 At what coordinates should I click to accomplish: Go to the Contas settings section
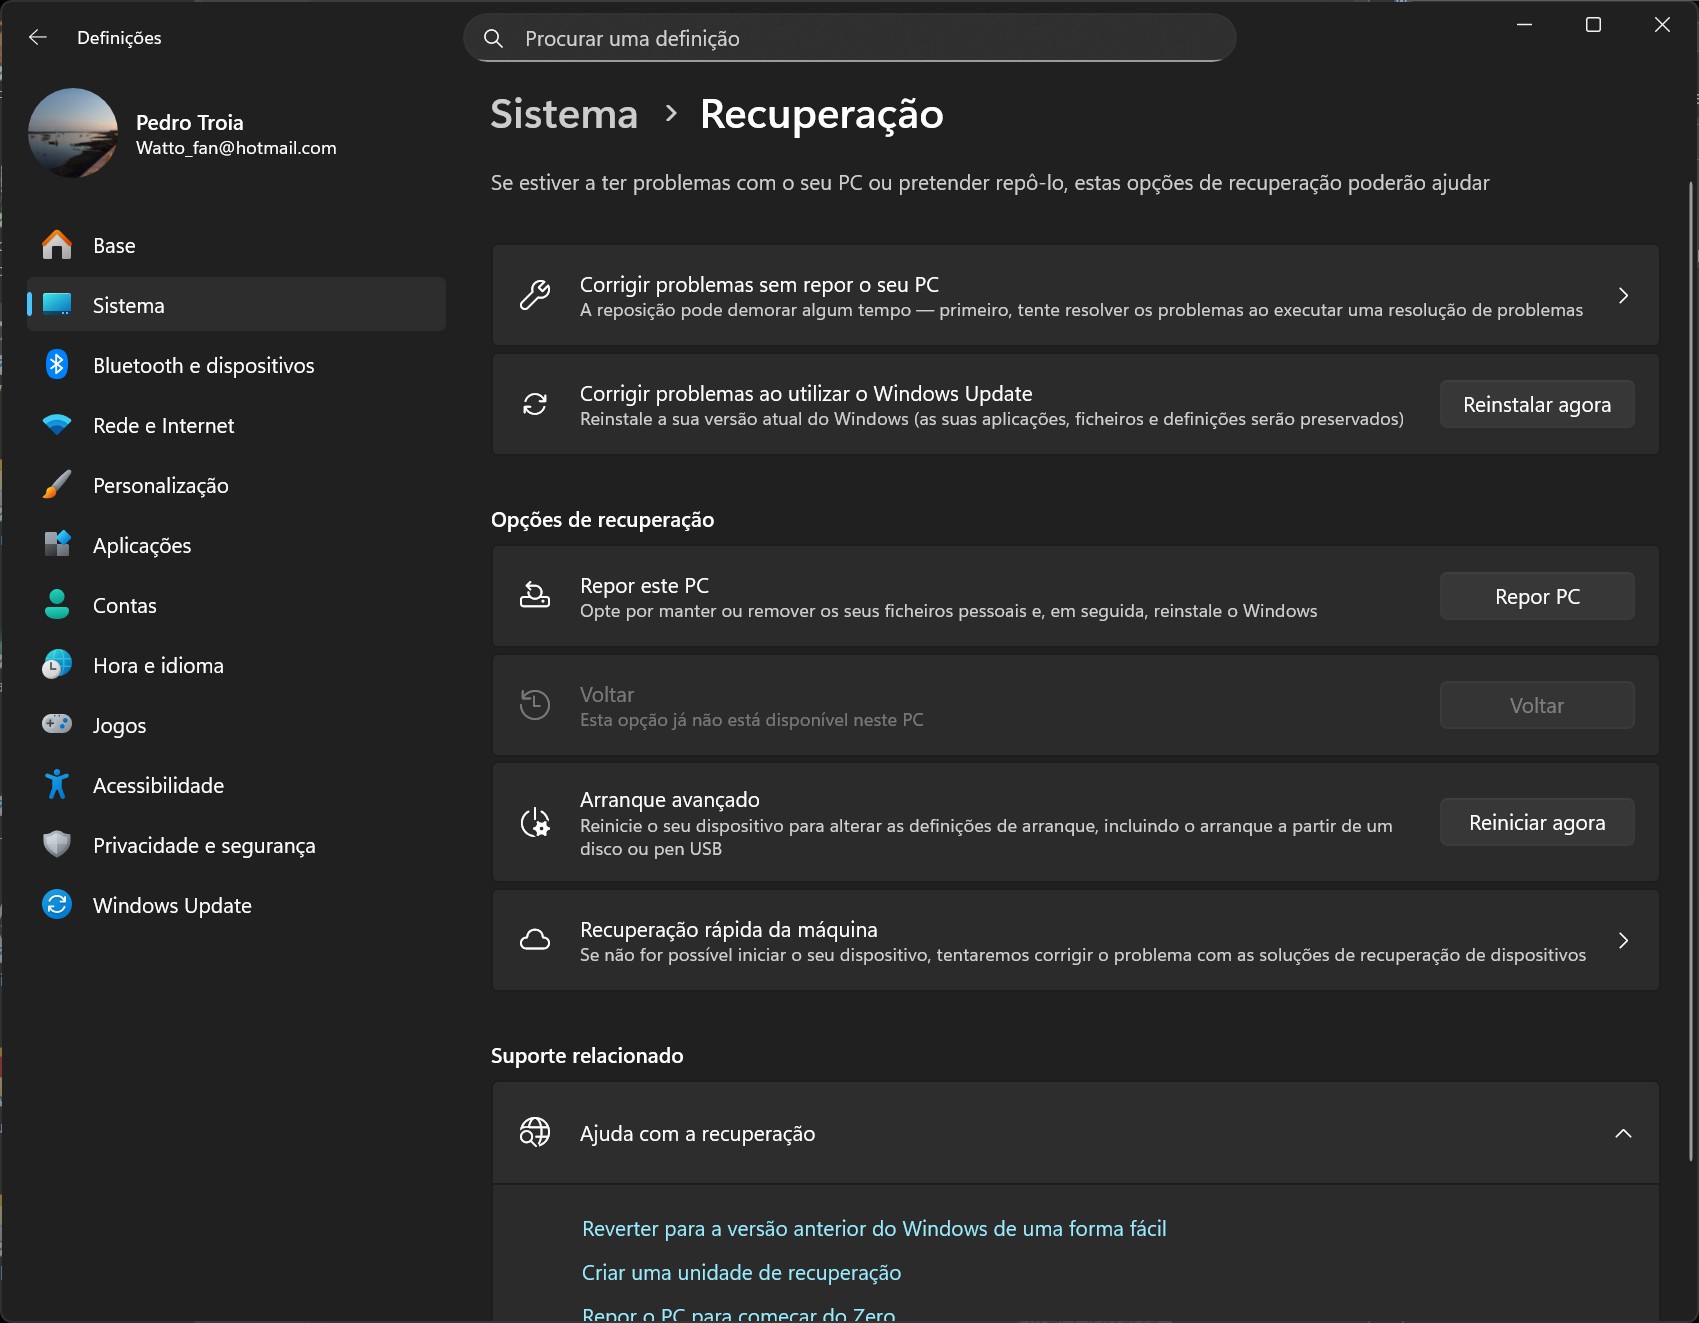point(125,606)
